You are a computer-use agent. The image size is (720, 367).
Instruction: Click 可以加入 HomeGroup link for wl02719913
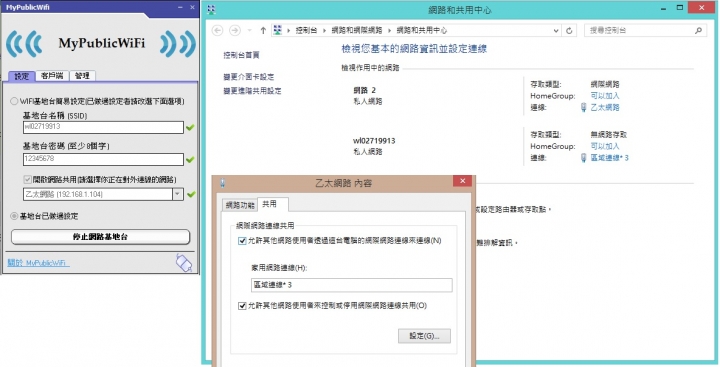[605, 147]
